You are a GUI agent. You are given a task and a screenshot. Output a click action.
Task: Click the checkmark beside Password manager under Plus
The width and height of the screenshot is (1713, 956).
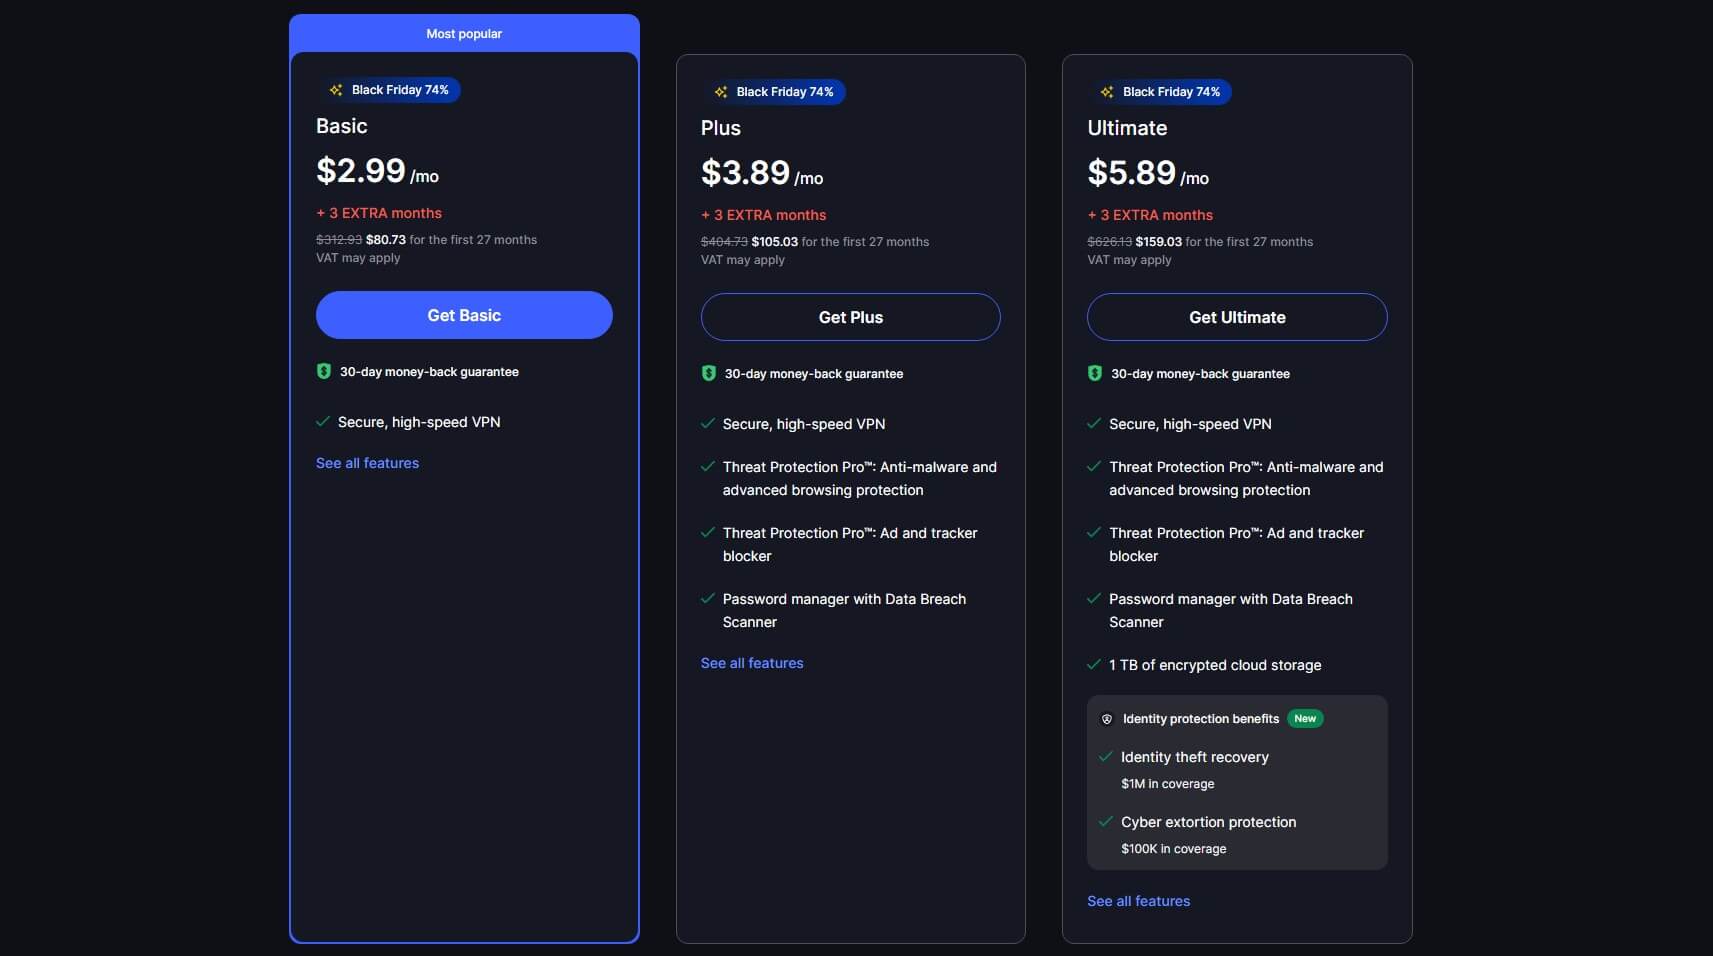(x=707, y=598)
